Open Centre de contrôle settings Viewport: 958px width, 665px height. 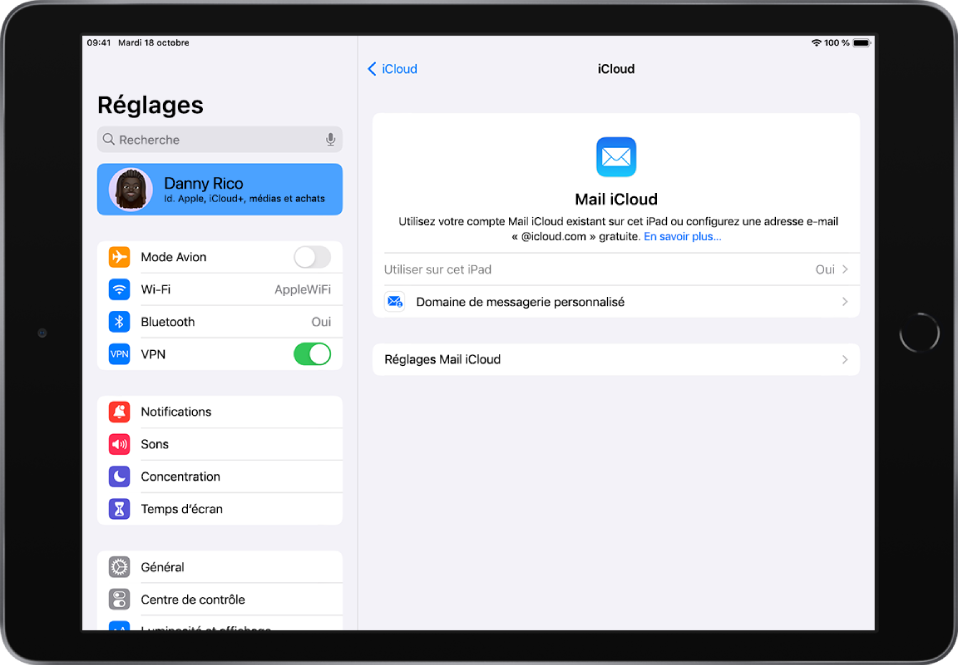click(x=220, y=599)
